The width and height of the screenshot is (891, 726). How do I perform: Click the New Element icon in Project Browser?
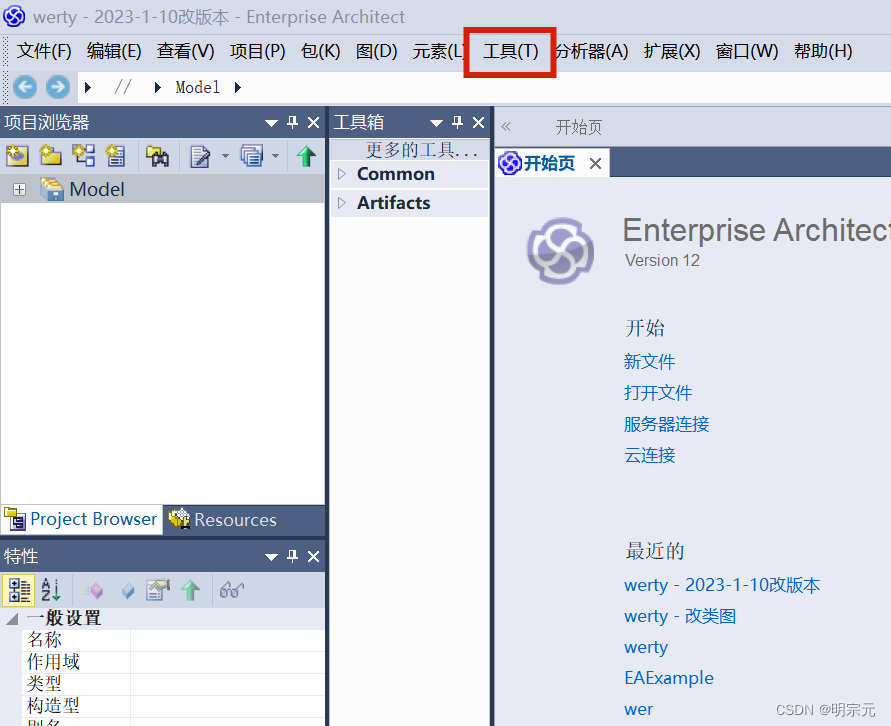(x=115, y=155)
